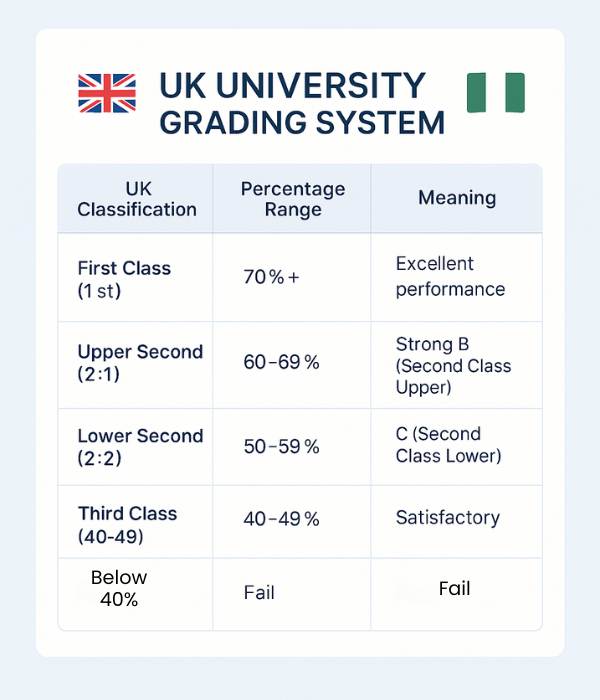This screenshot has width=600, height=700.
Task: Select the Below 40% classification cell
Action: 119,589
